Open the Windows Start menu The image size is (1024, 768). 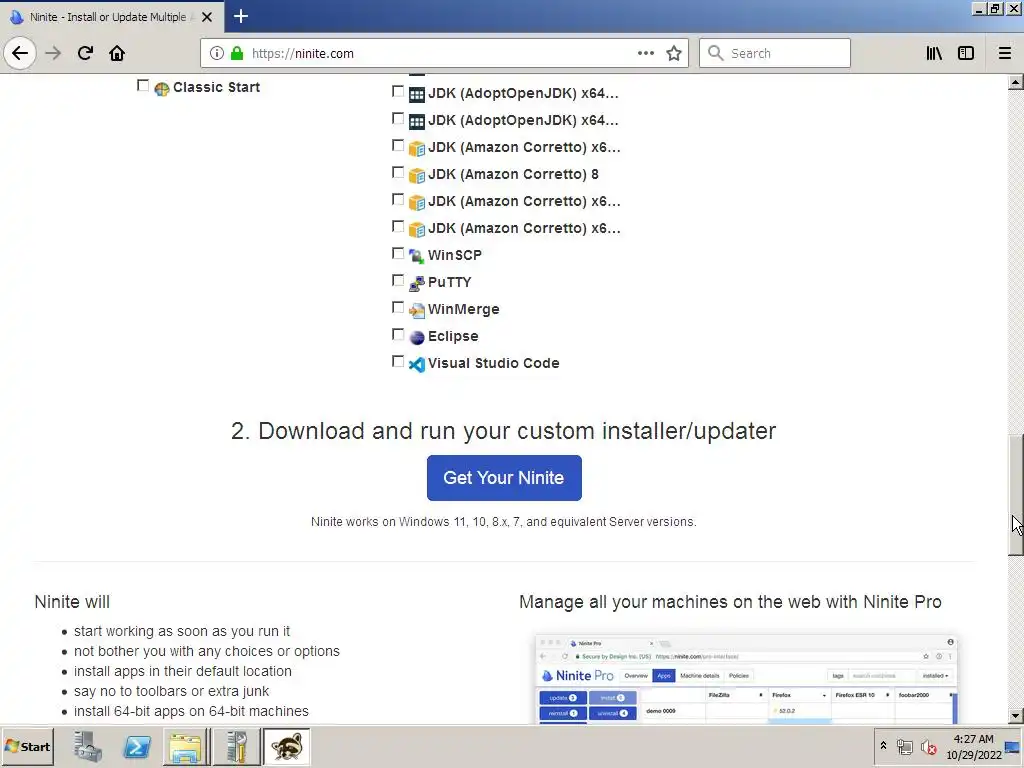pos(27,746)
